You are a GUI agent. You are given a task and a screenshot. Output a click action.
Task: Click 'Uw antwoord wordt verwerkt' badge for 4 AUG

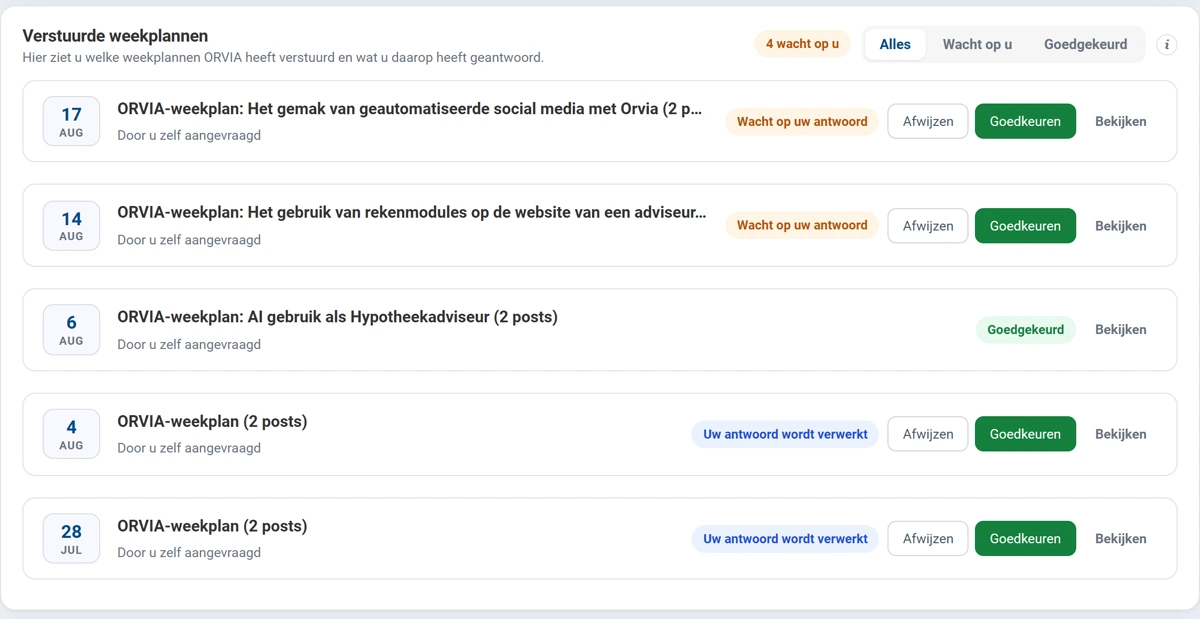tap(785, 434)
